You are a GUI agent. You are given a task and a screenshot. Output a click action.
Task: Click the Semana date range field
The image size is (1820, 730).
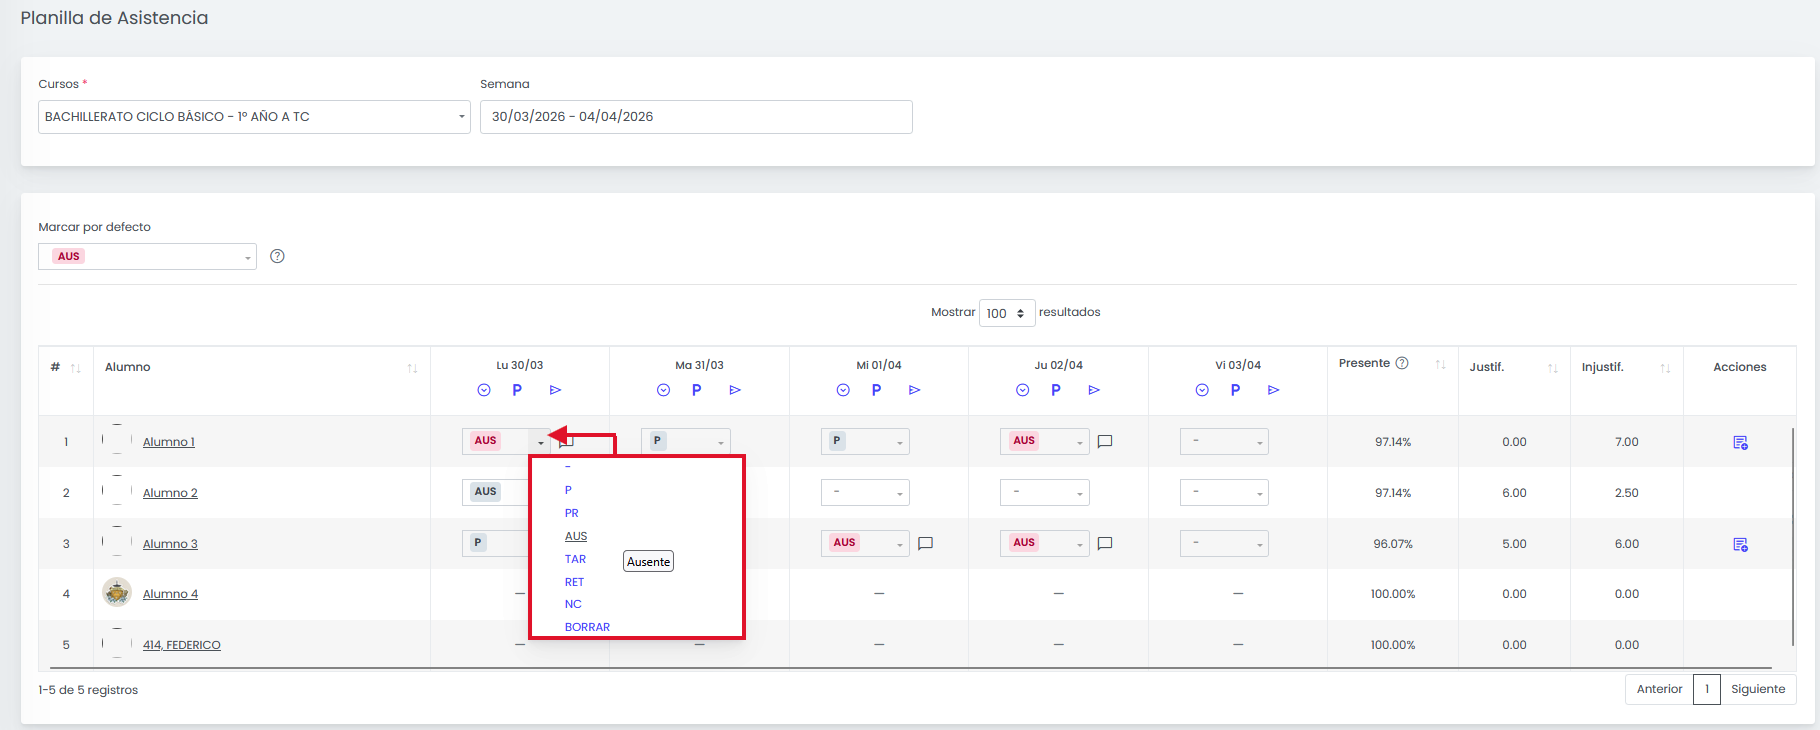click(696, 117)
